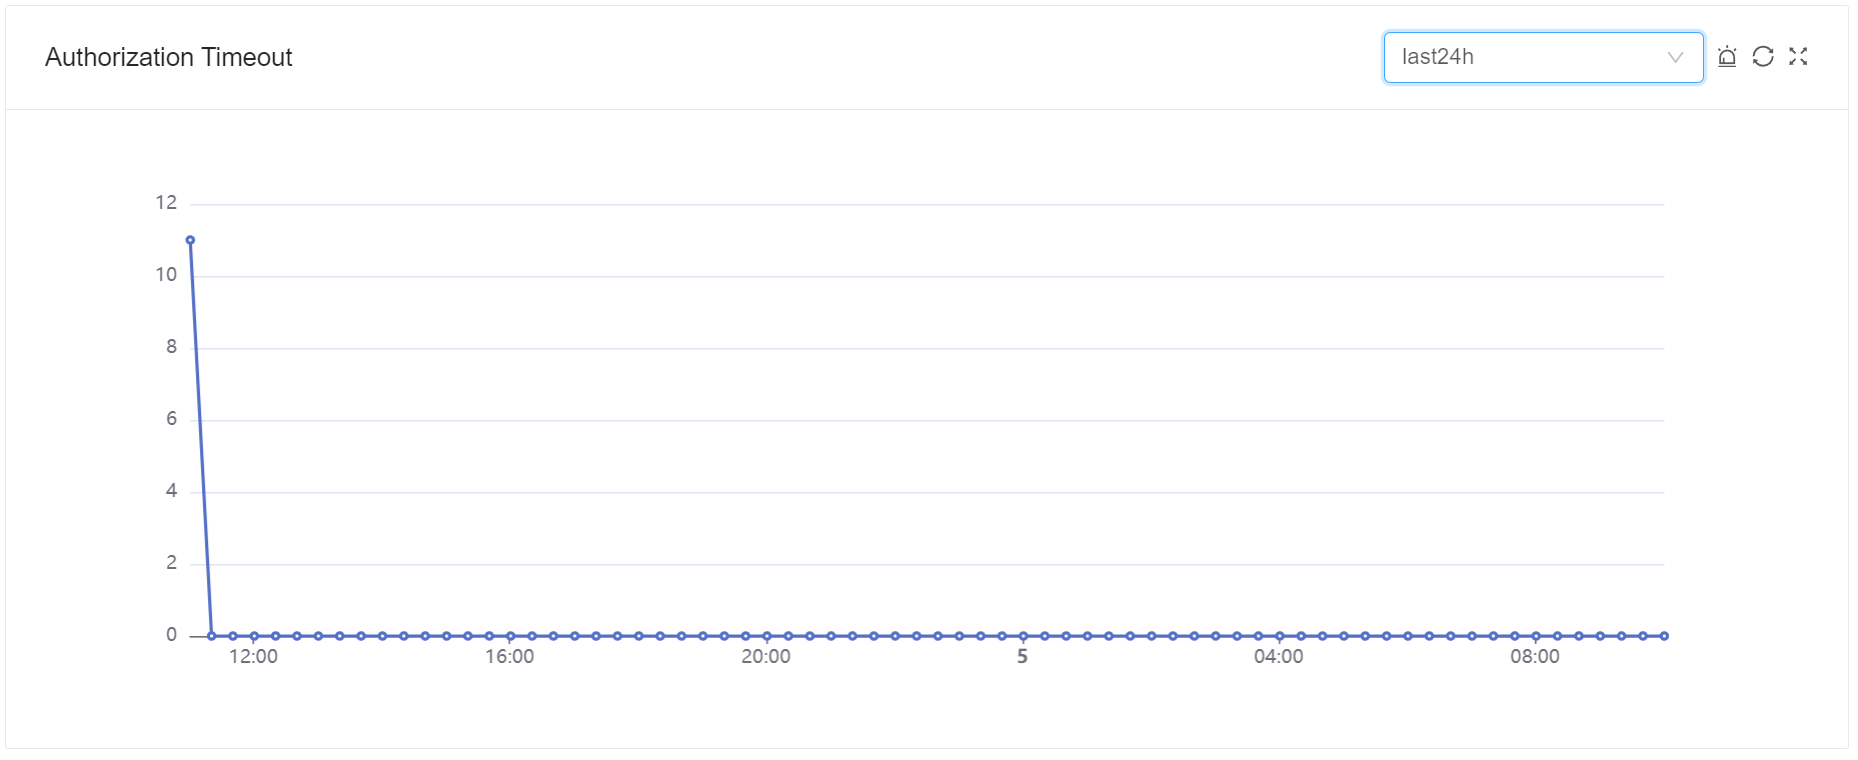Screen dimensions: 1858x760
Task: Click the alarm bell icon
Action: pyautogui.click(x=1727, y=57)
